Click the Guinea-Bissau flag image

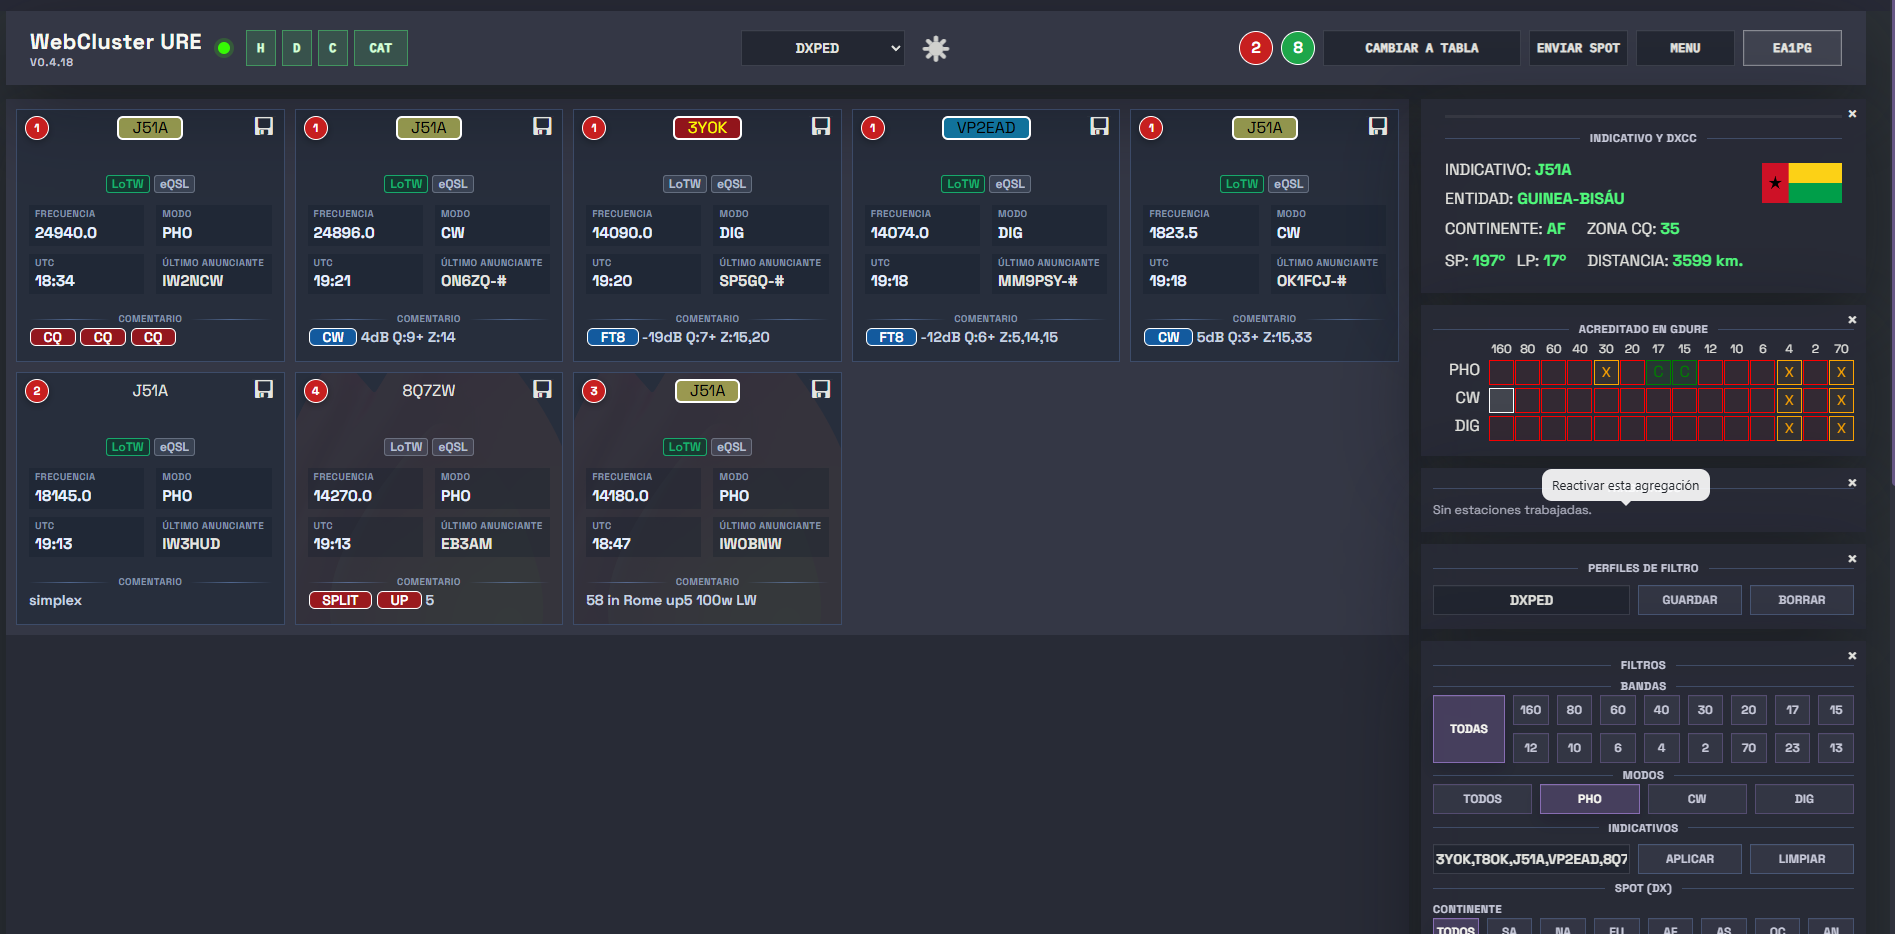tap(1801, 183)
